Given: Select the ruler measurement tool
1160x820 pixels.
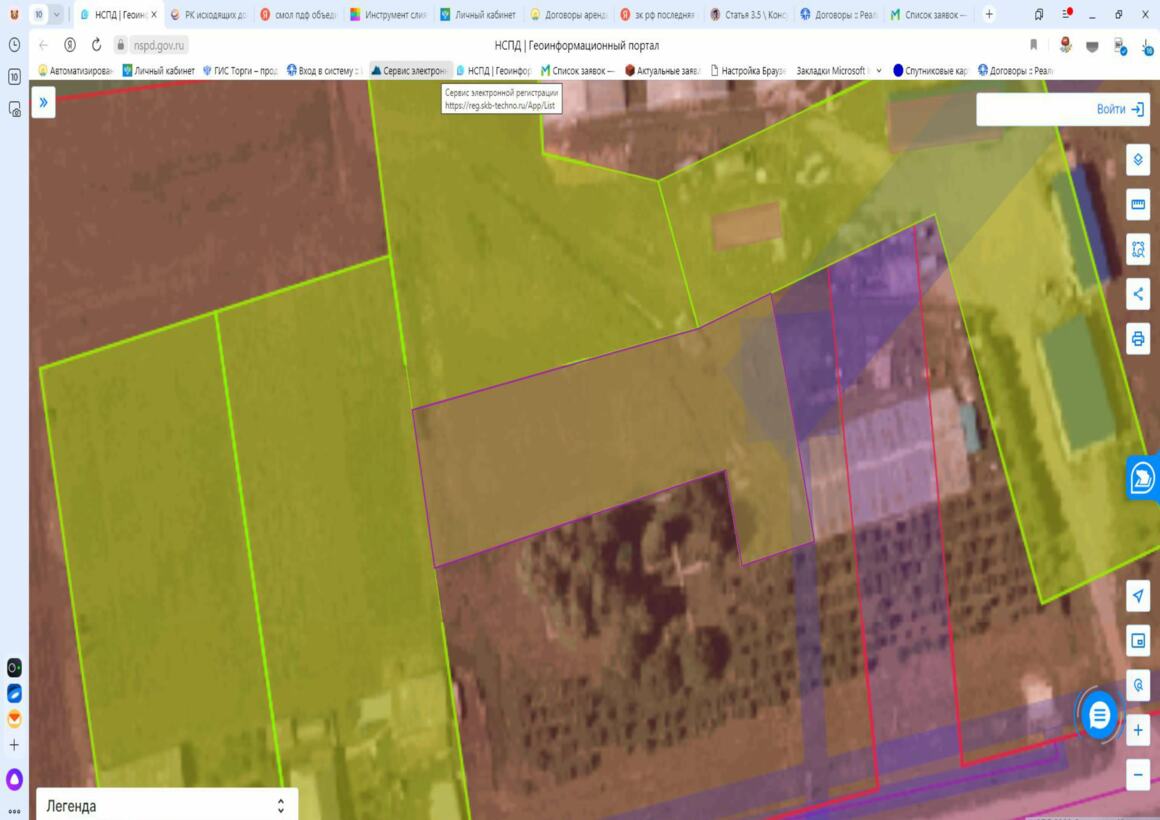Looking at the screenshot, I should pyautogui.click(x=1137, y=205).
